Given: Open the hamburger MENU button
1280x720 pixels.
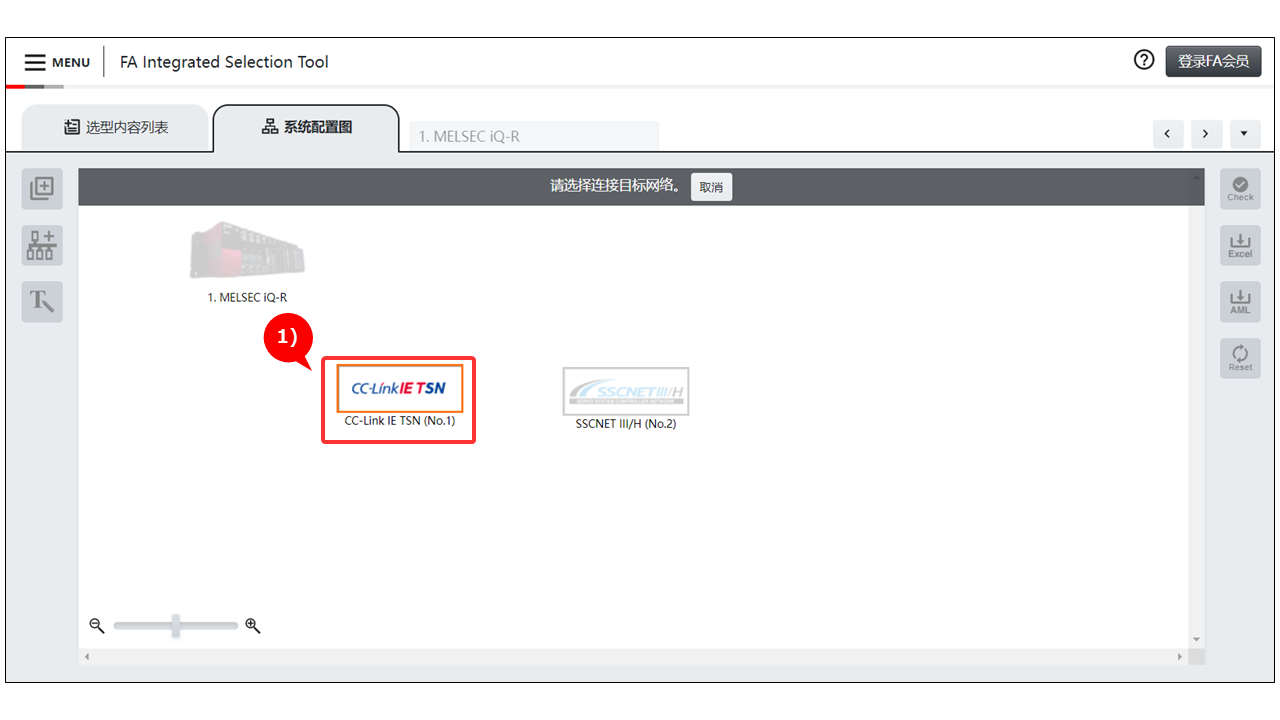Looking at the screenshot, I should pos(57,62).
